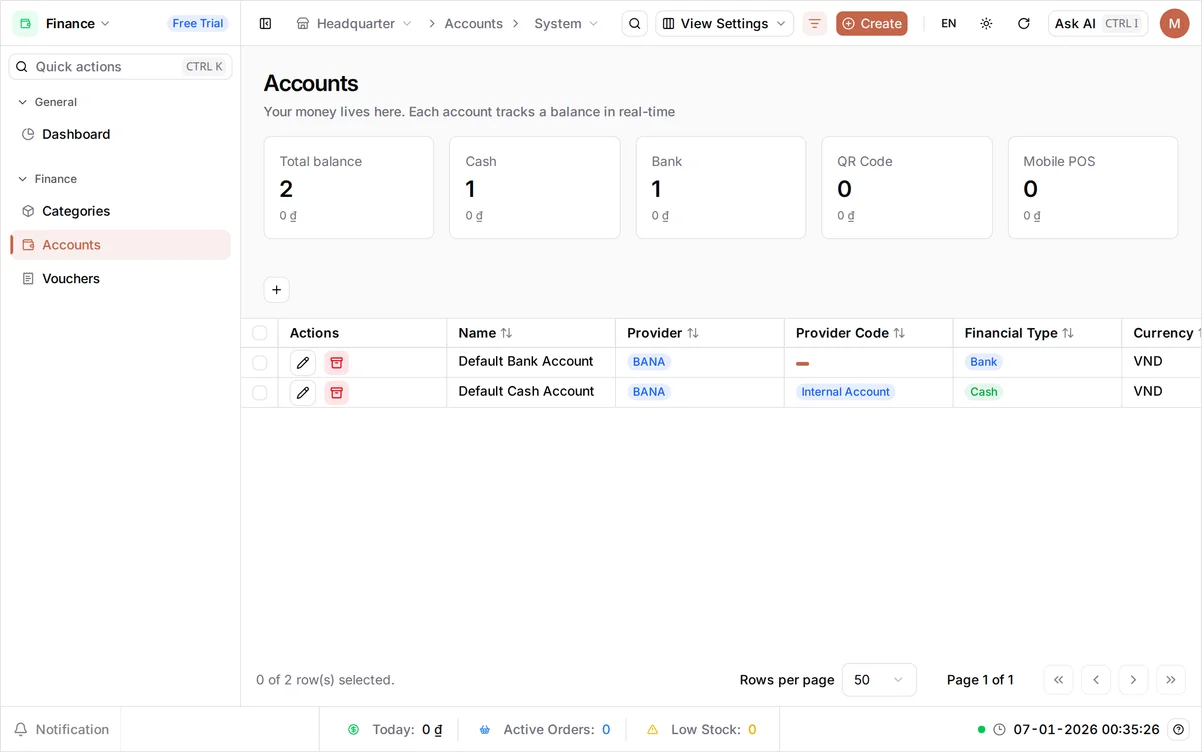Screen dimensions: 1202x752
Task: Edit the Default Cash Account row
Action: click(303, 392)
